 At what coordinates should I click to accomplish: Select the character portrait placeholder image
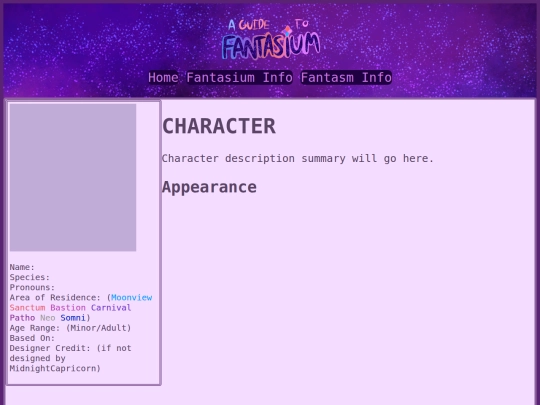tap(73, 177)
